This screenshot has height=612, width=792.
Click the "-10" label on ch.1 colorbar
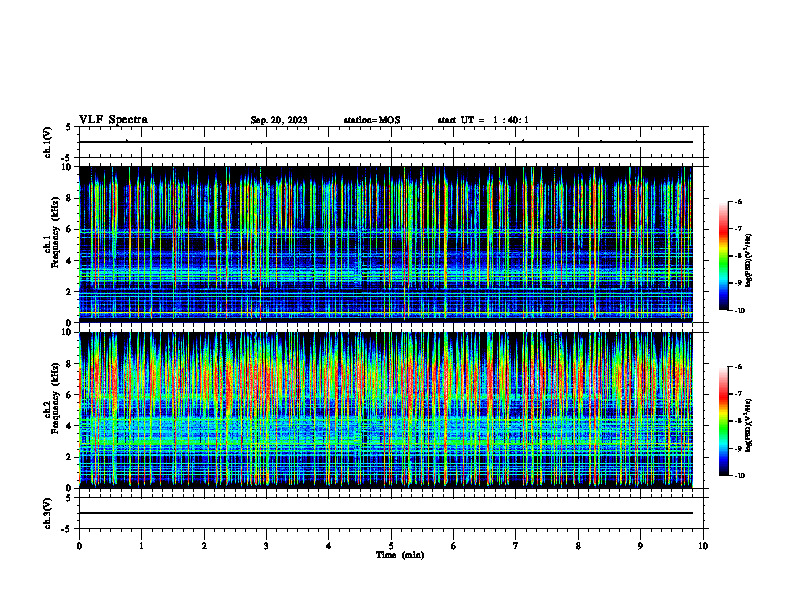click(740, 311)
